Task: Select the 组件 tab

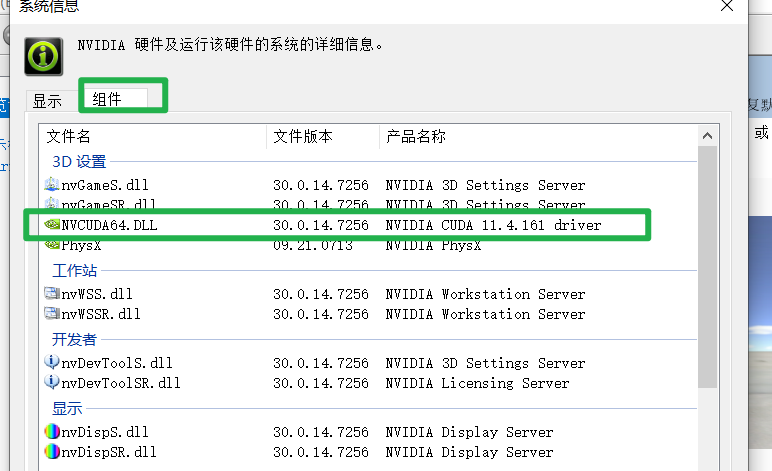Action: (115, 98)
